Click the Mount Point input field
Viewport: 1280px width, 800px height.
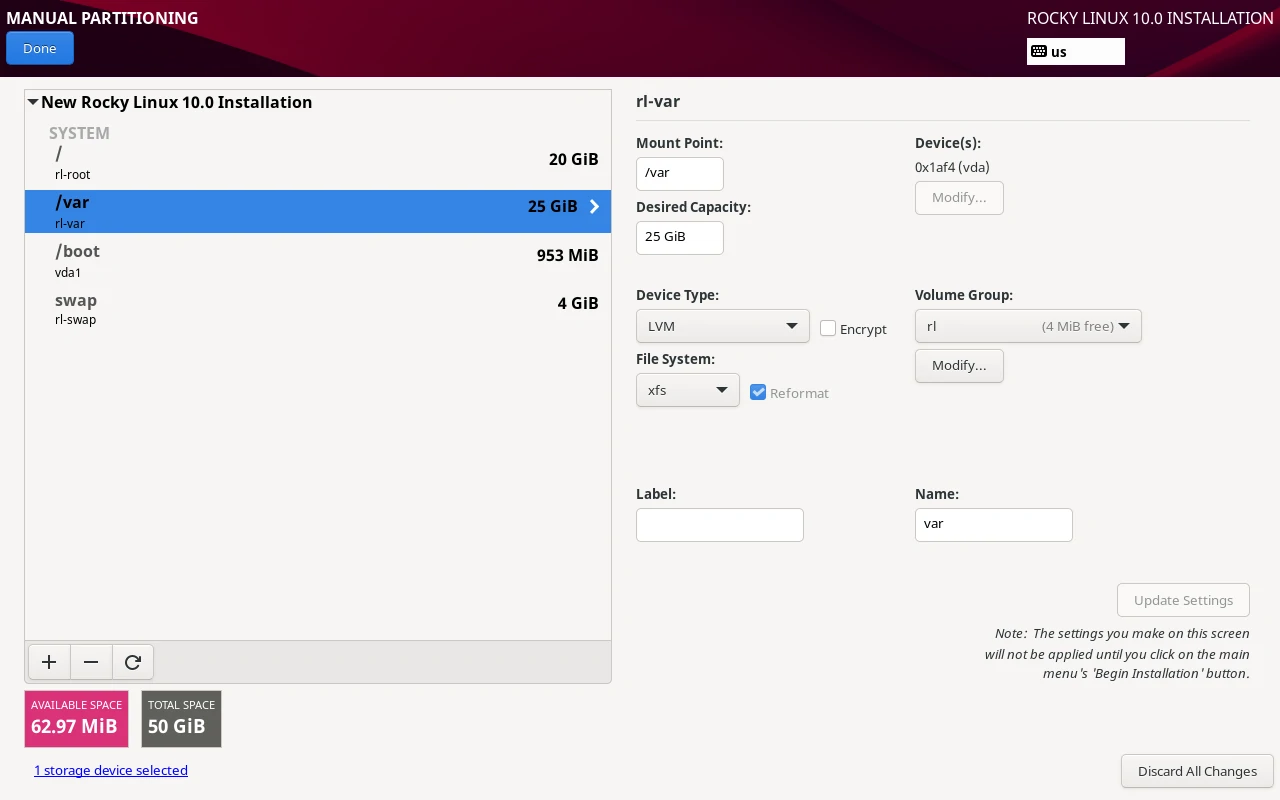tap(680, 174)
